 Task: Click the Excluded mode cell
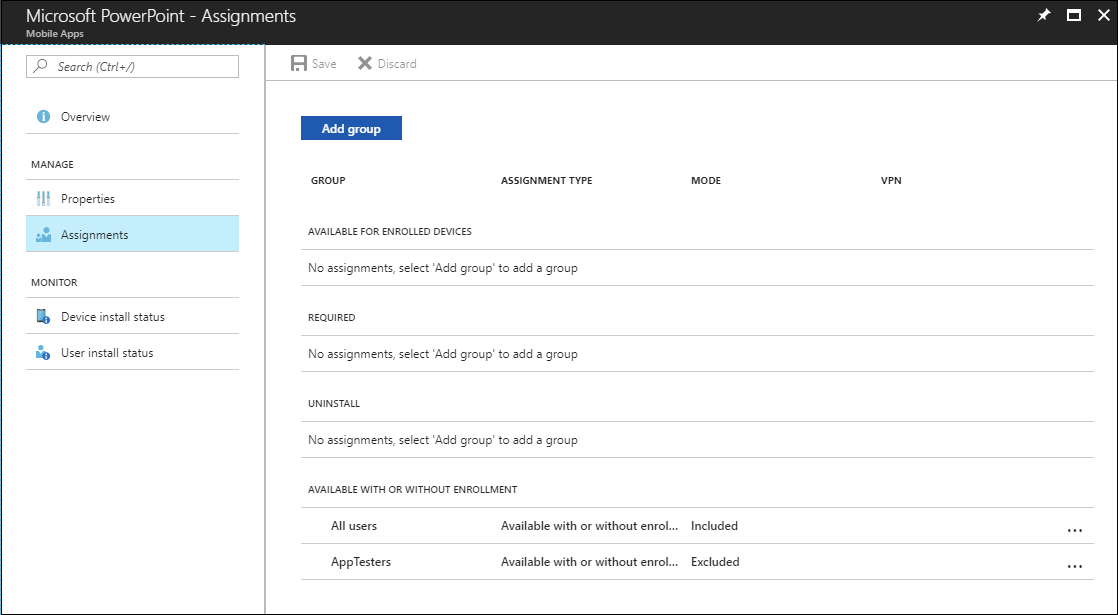715,562
